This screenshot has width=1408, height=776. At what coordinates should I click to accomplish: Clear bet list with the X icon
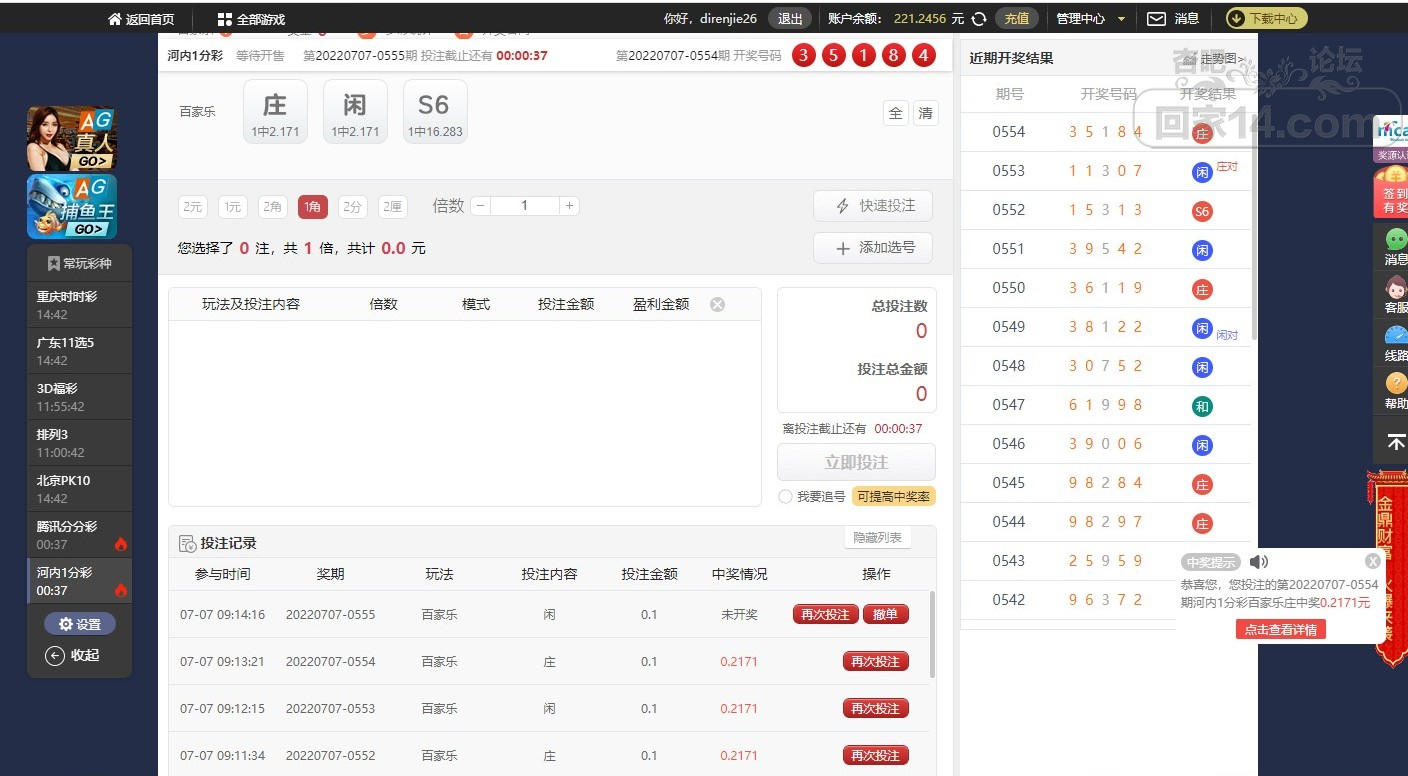coord(717,304)
